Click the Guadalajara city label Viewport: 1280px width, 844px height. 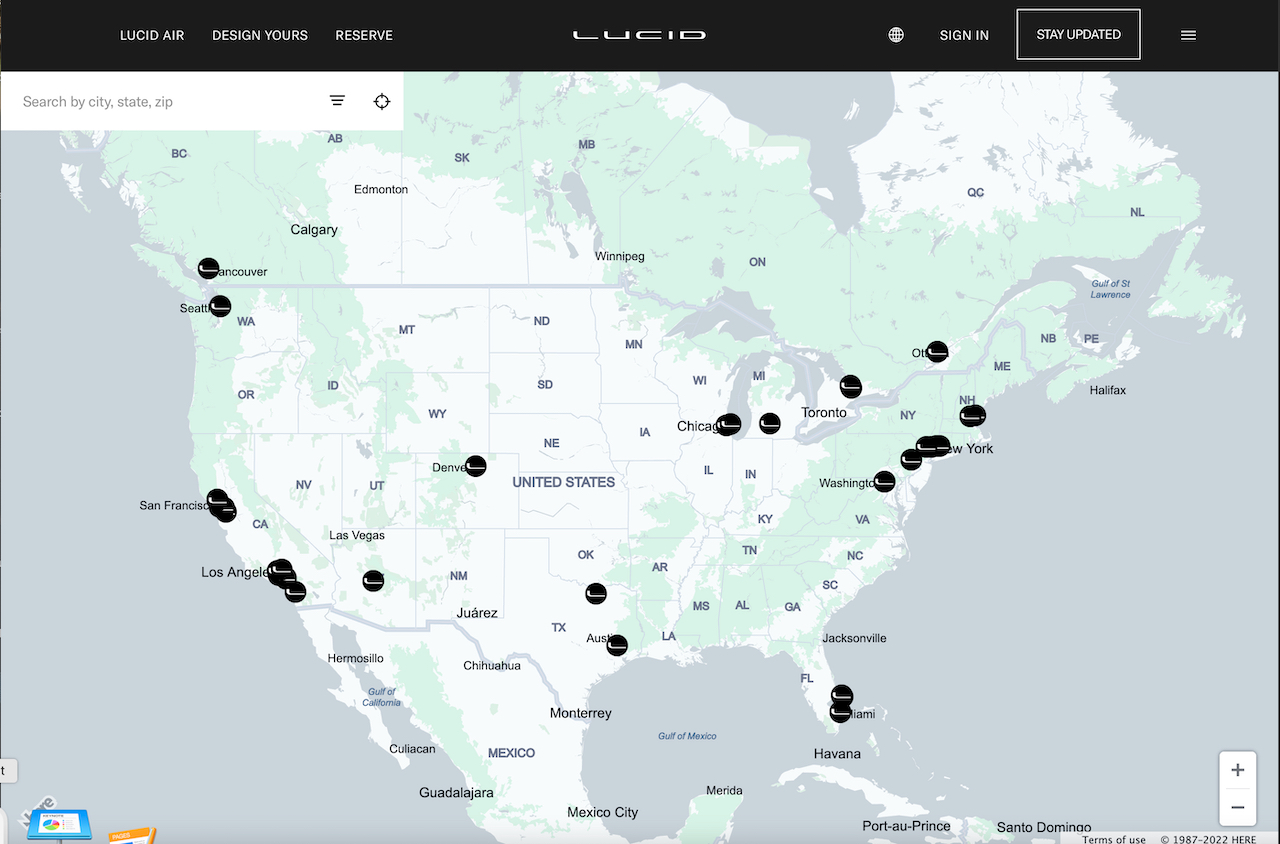pos(456,792)
